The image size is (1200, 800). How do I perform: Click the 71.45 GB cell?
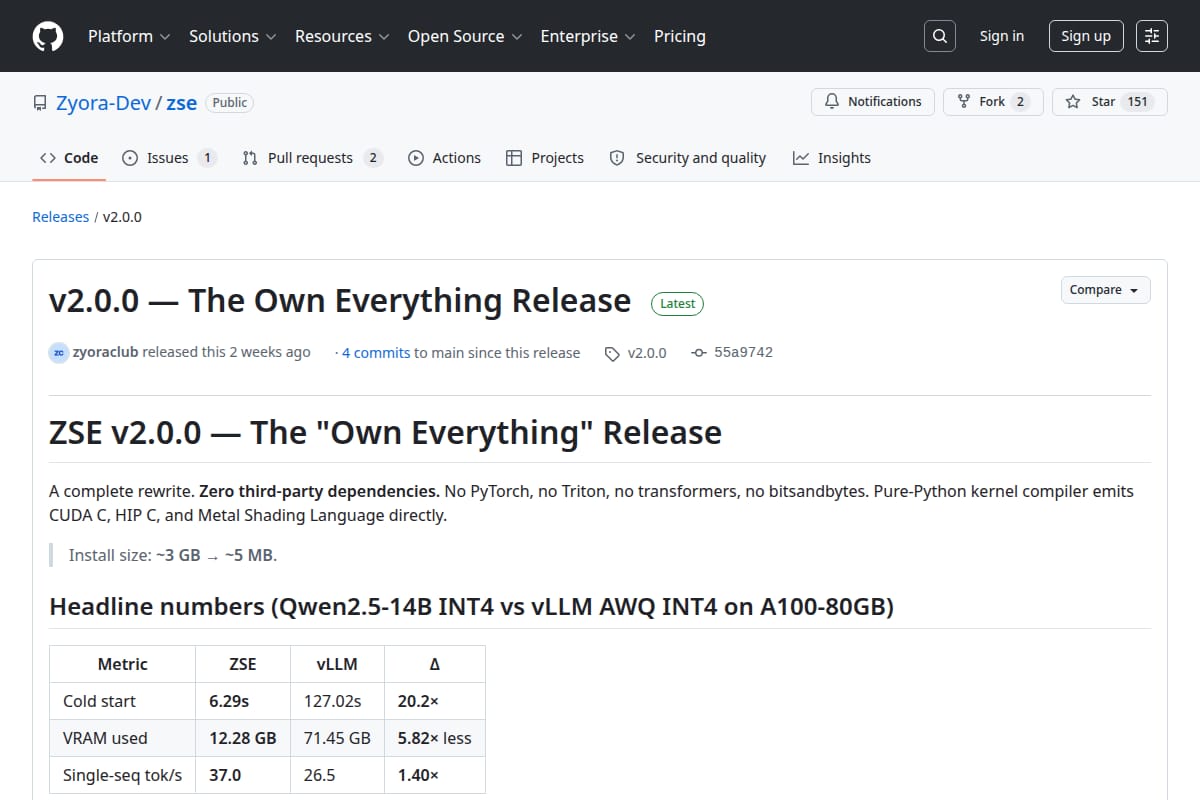pos(337,738)
